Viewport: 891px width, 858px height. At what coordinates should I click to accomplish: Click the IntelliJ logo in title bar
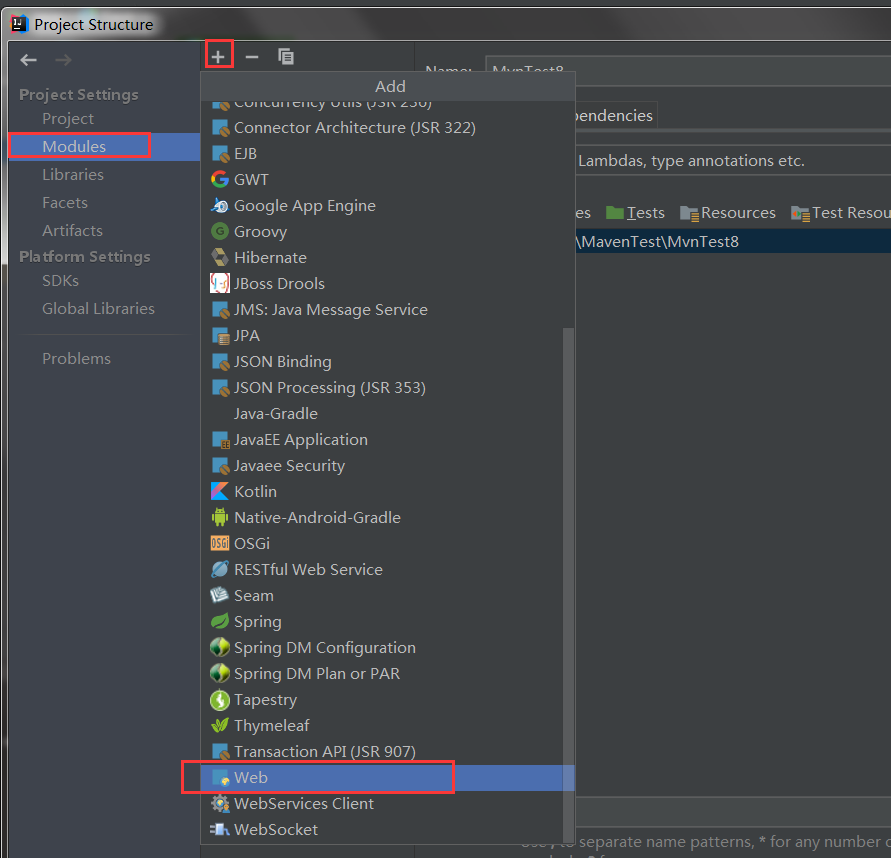pos(19,24)
